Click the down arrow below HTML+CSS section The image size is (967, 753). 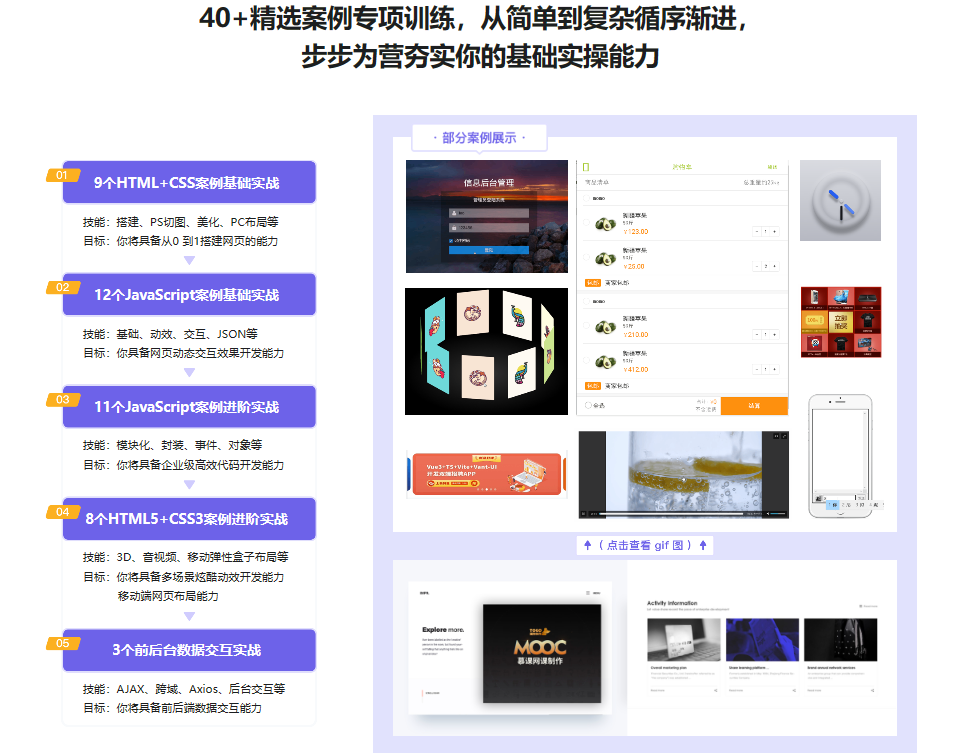point(189,261)
